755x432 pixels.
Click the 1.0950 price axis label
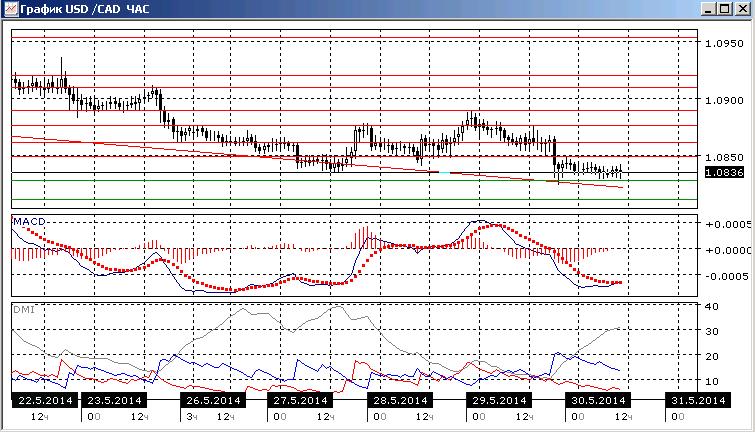coord(724,44)
